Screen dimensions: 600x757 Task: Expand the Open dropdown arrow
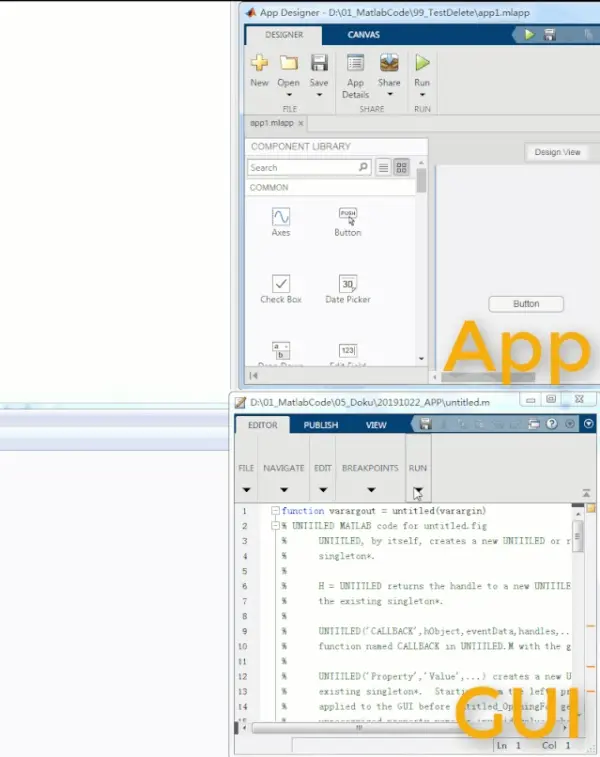pos(289,95)
